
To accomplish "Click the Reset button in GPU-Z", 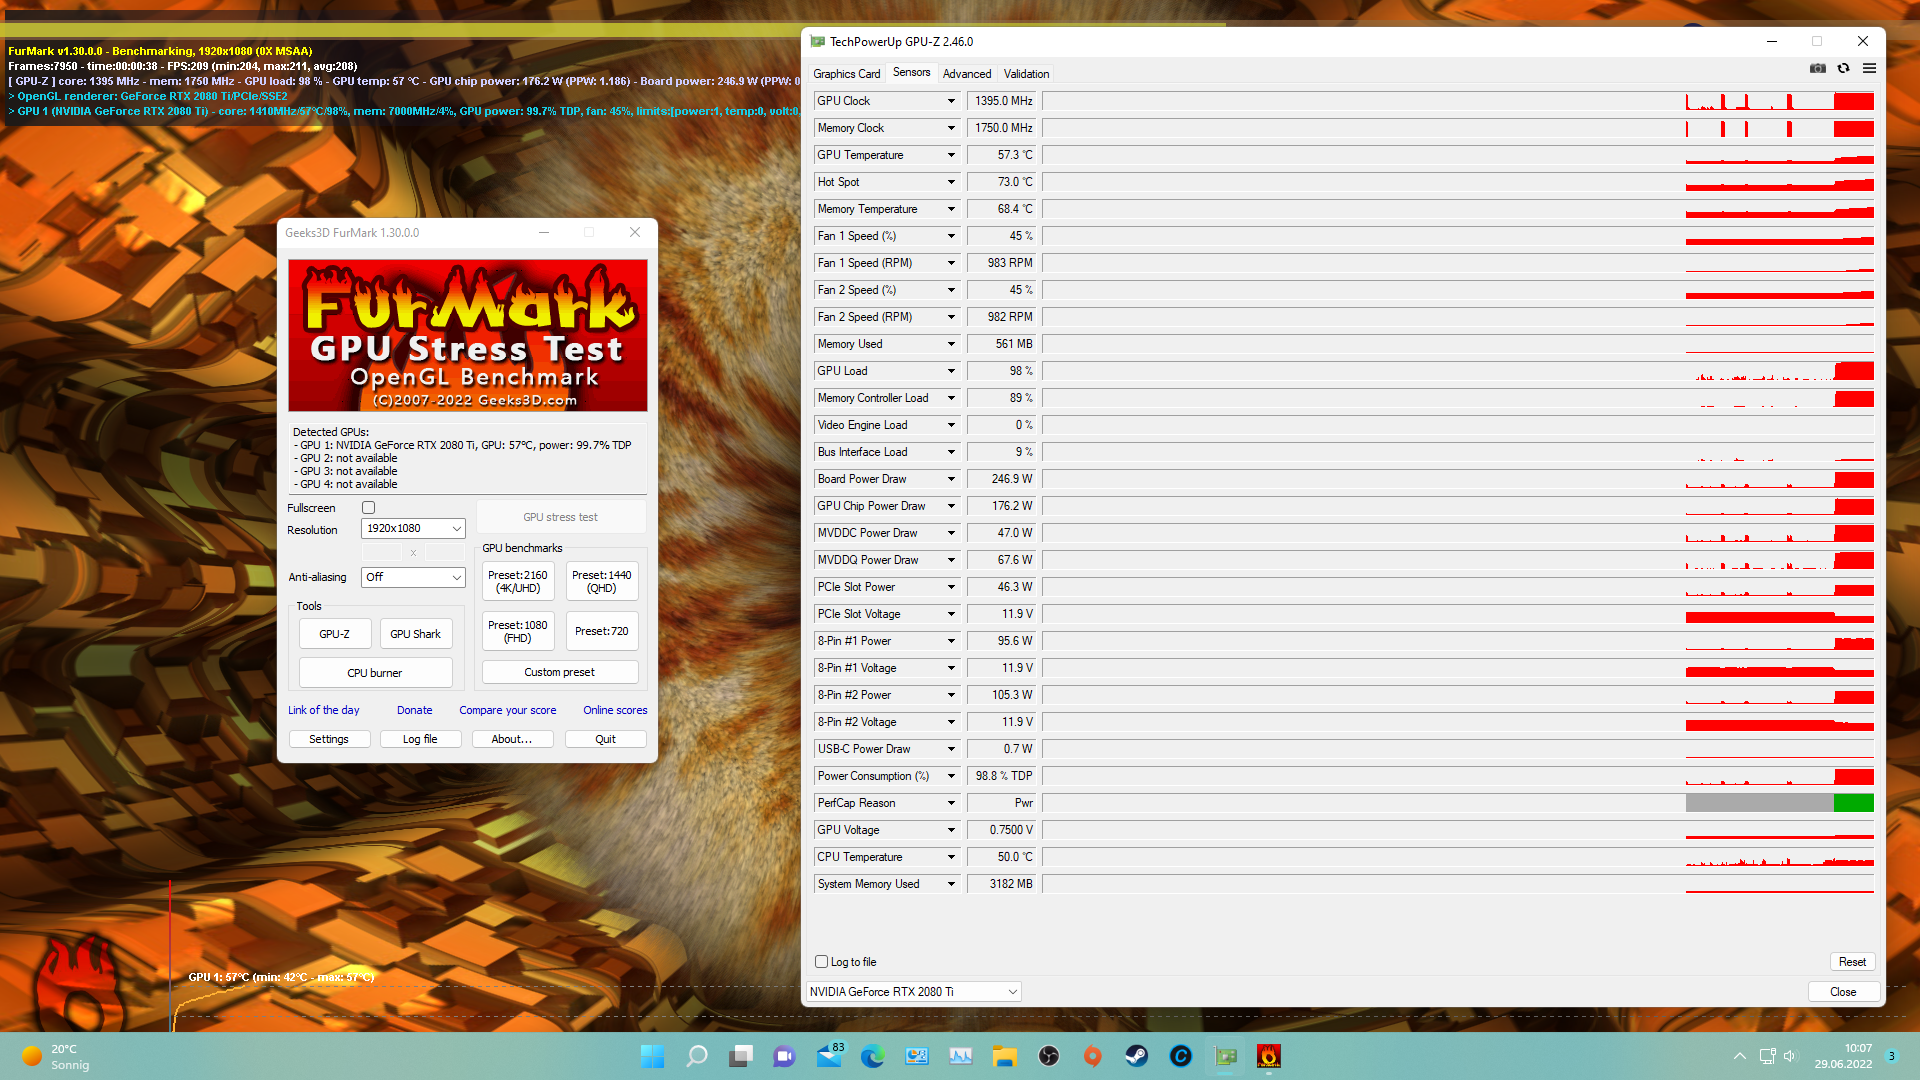I will click(x=1852, y=962).
